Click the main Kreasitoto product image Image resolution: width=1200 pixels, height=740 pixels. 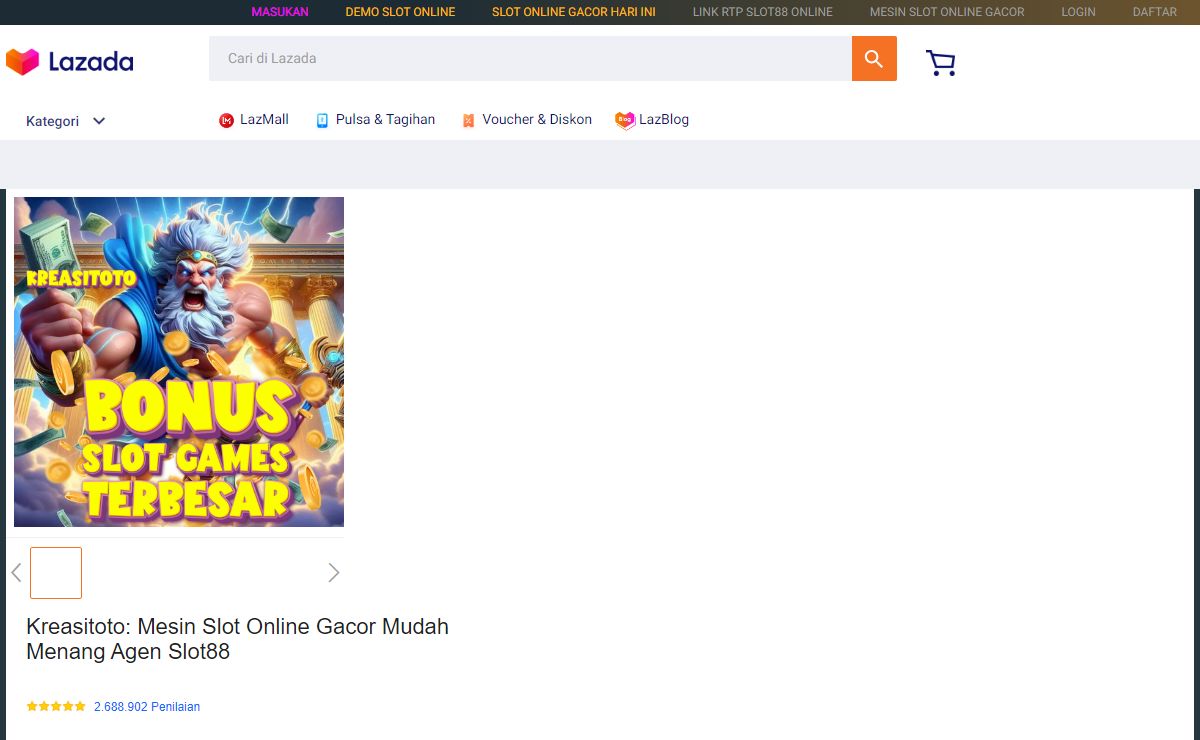click(x=179, y=362)
